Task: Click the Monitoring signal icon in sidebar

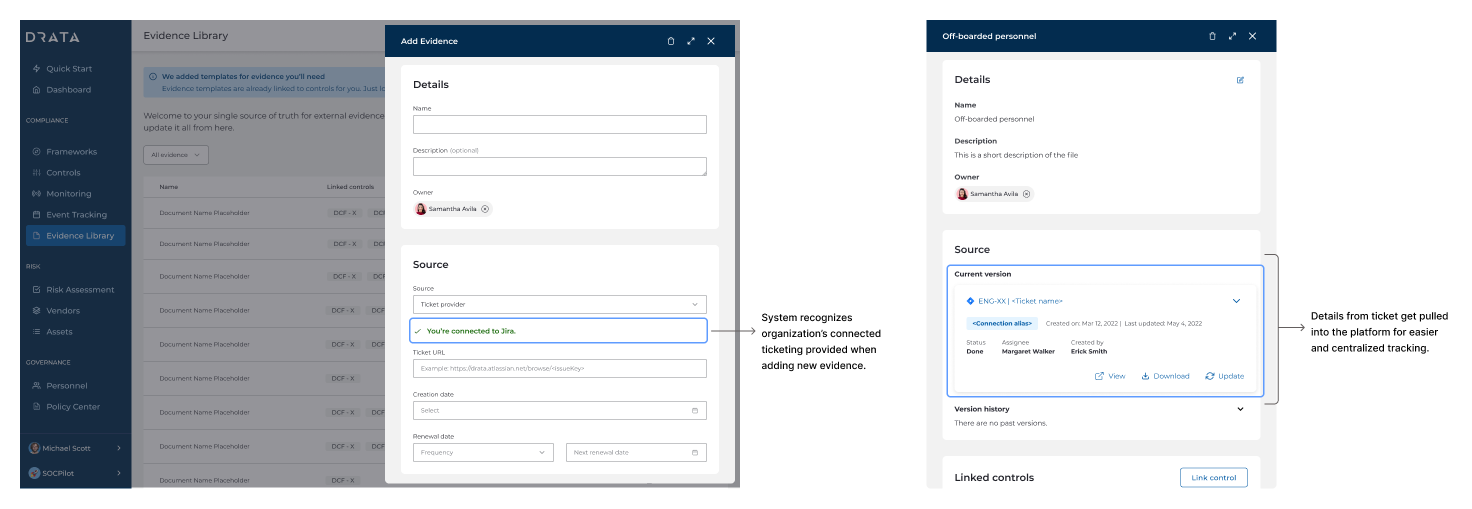Action: [37, 194]
